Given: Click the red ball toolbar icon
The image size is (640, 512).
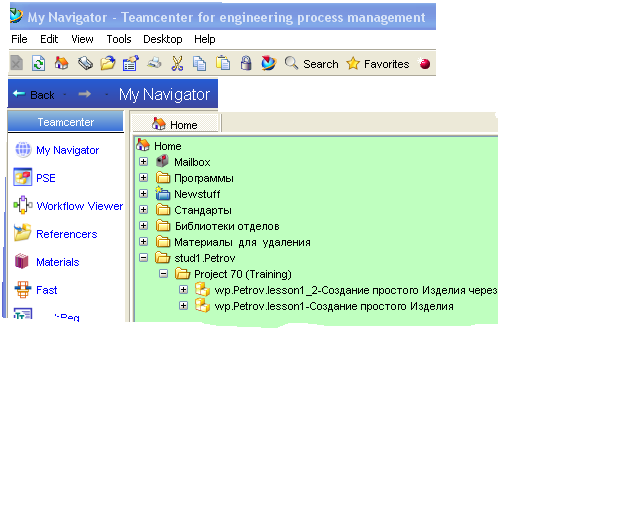Looking at the screenshot, I should 424,64.
